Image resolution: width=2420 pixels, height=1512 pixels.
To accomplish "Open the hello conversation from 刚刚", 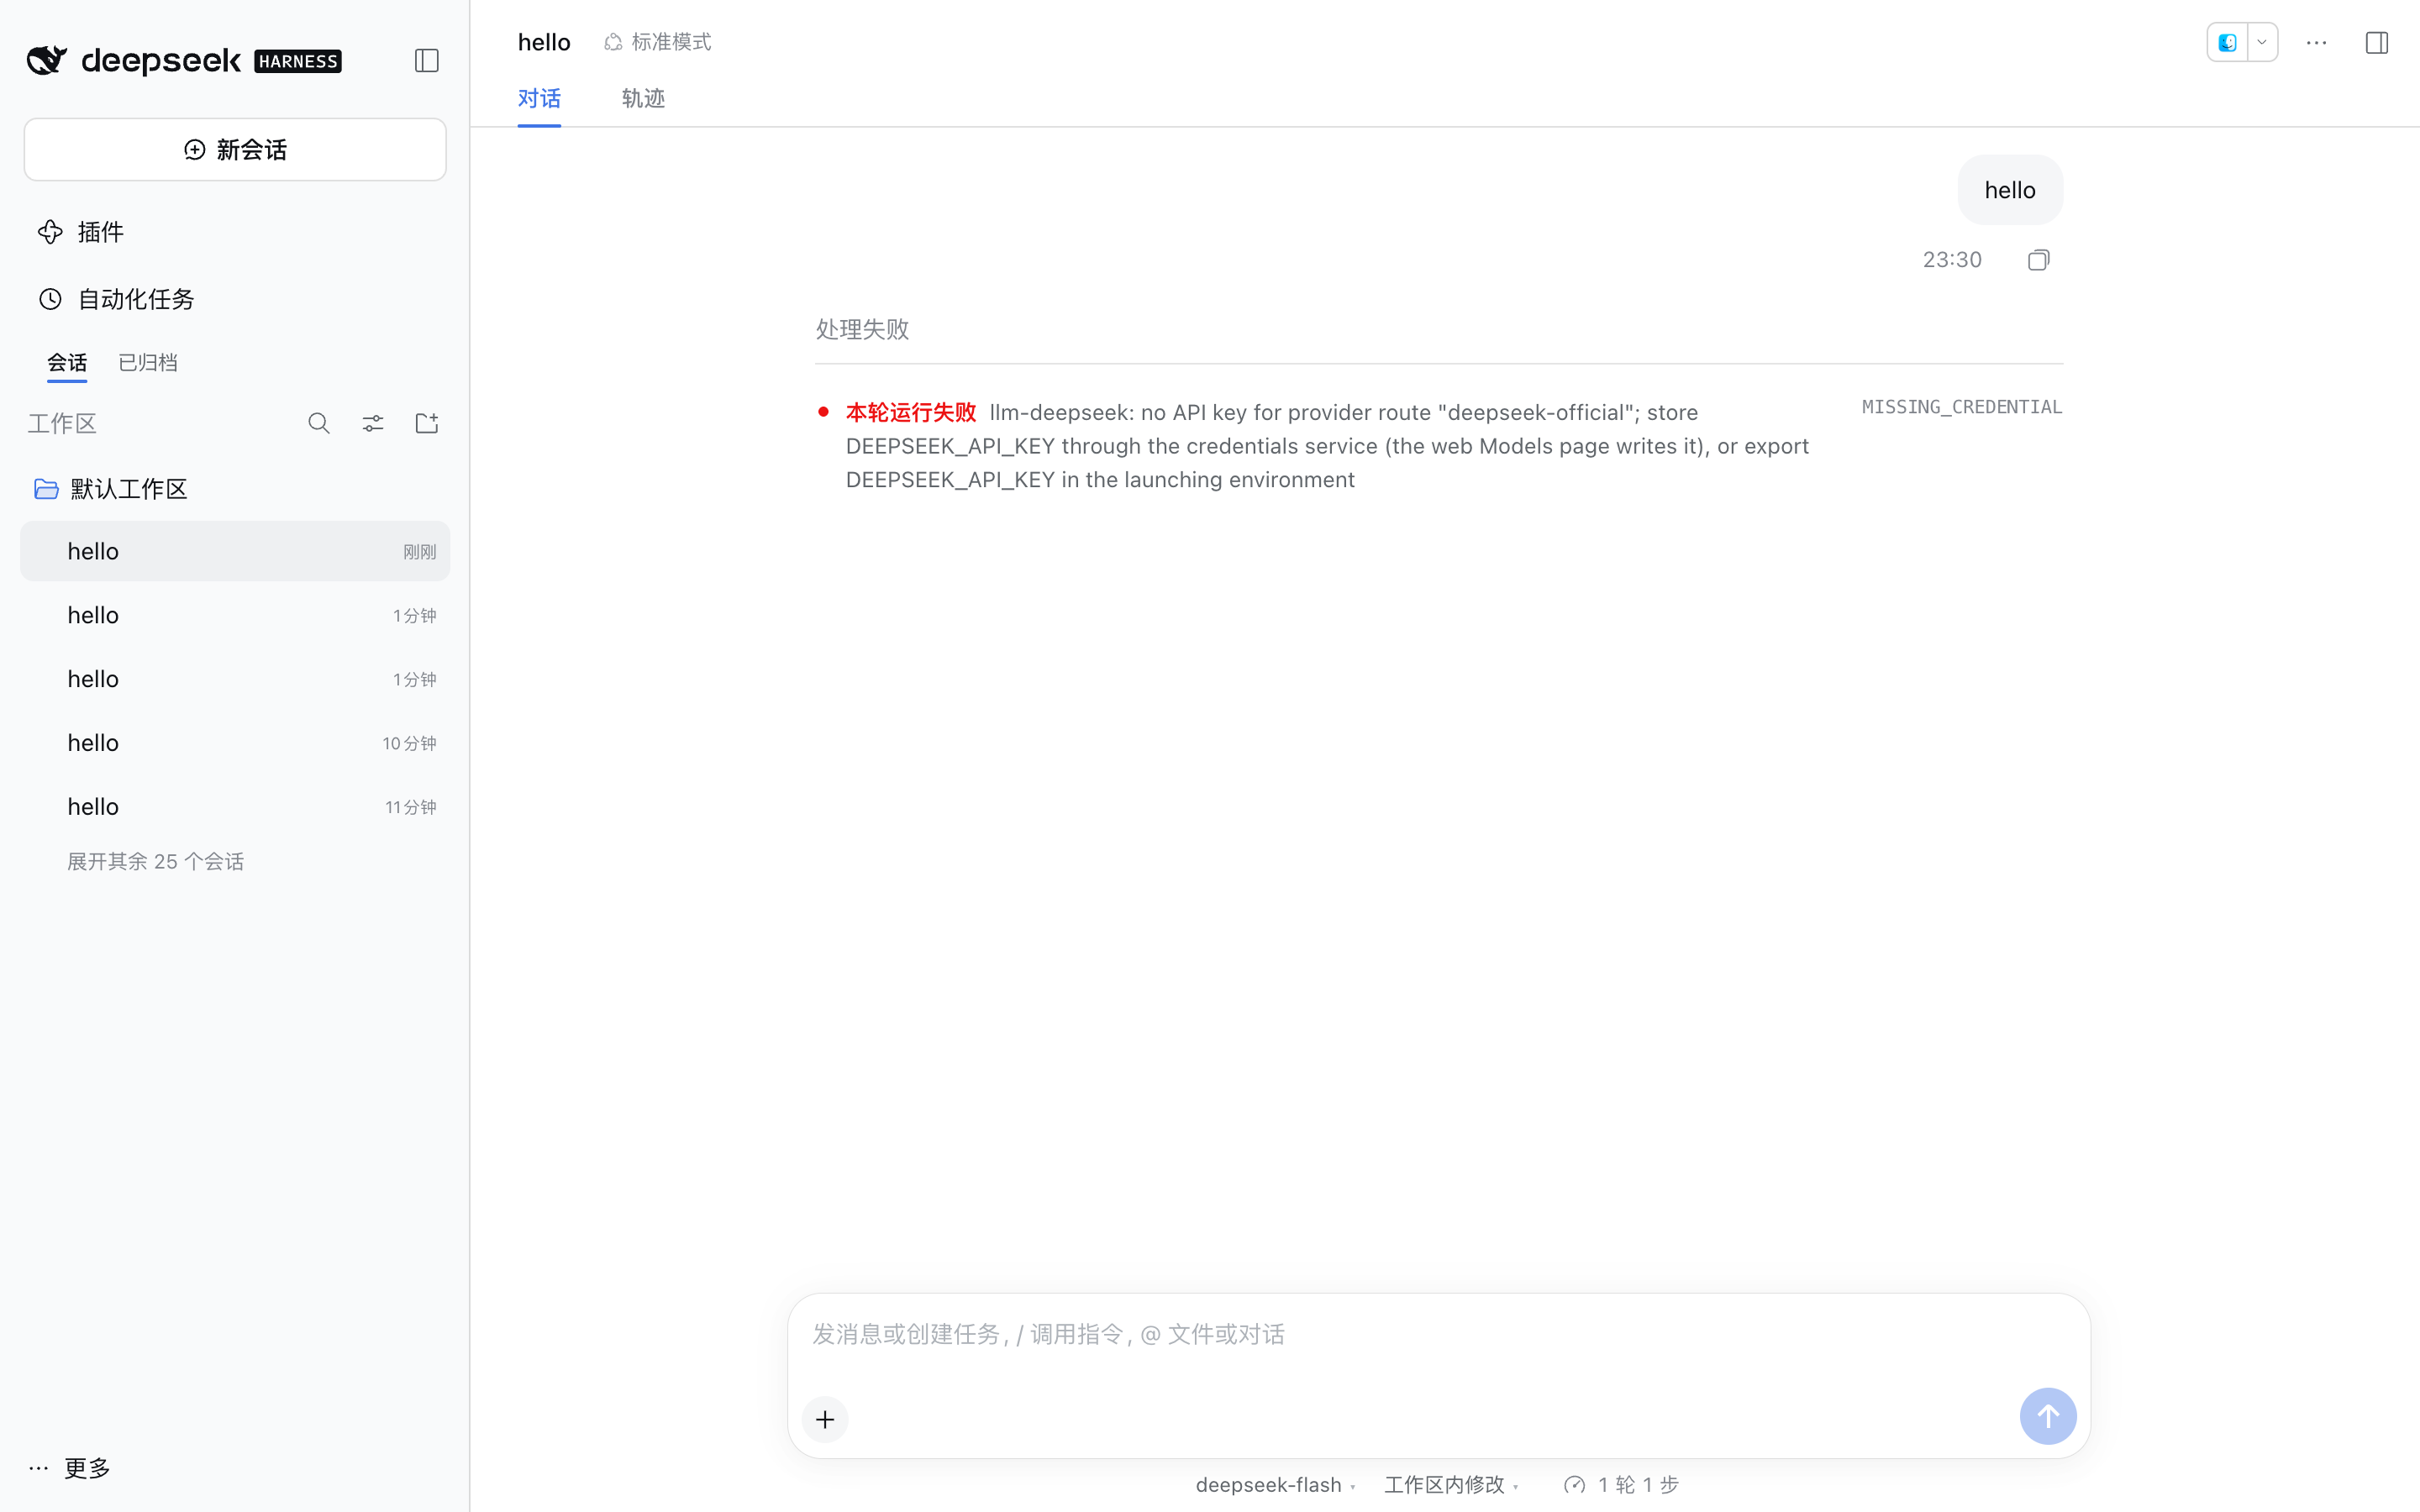I will (x=235, y=551).
